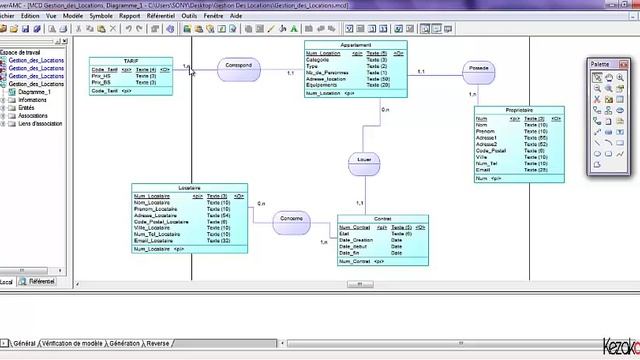Screen dimensions: 640x360
Task: Select the zoom in tool in Palette
Action: (620, 78)
